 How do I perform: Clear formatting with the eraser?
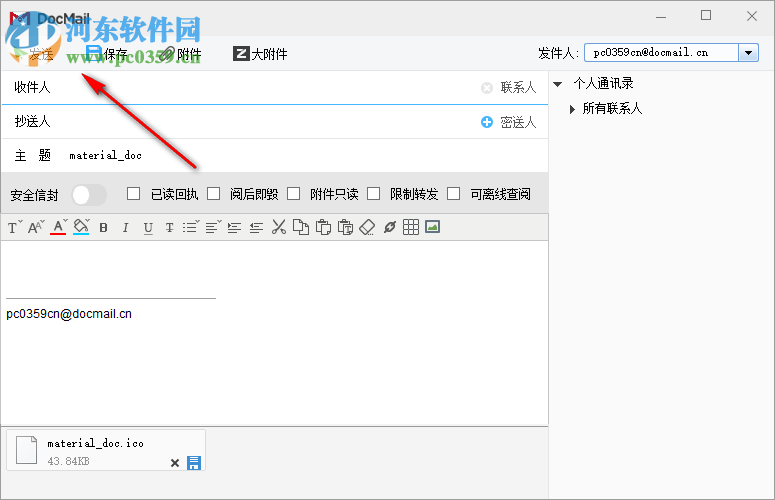tap(367, 227)
